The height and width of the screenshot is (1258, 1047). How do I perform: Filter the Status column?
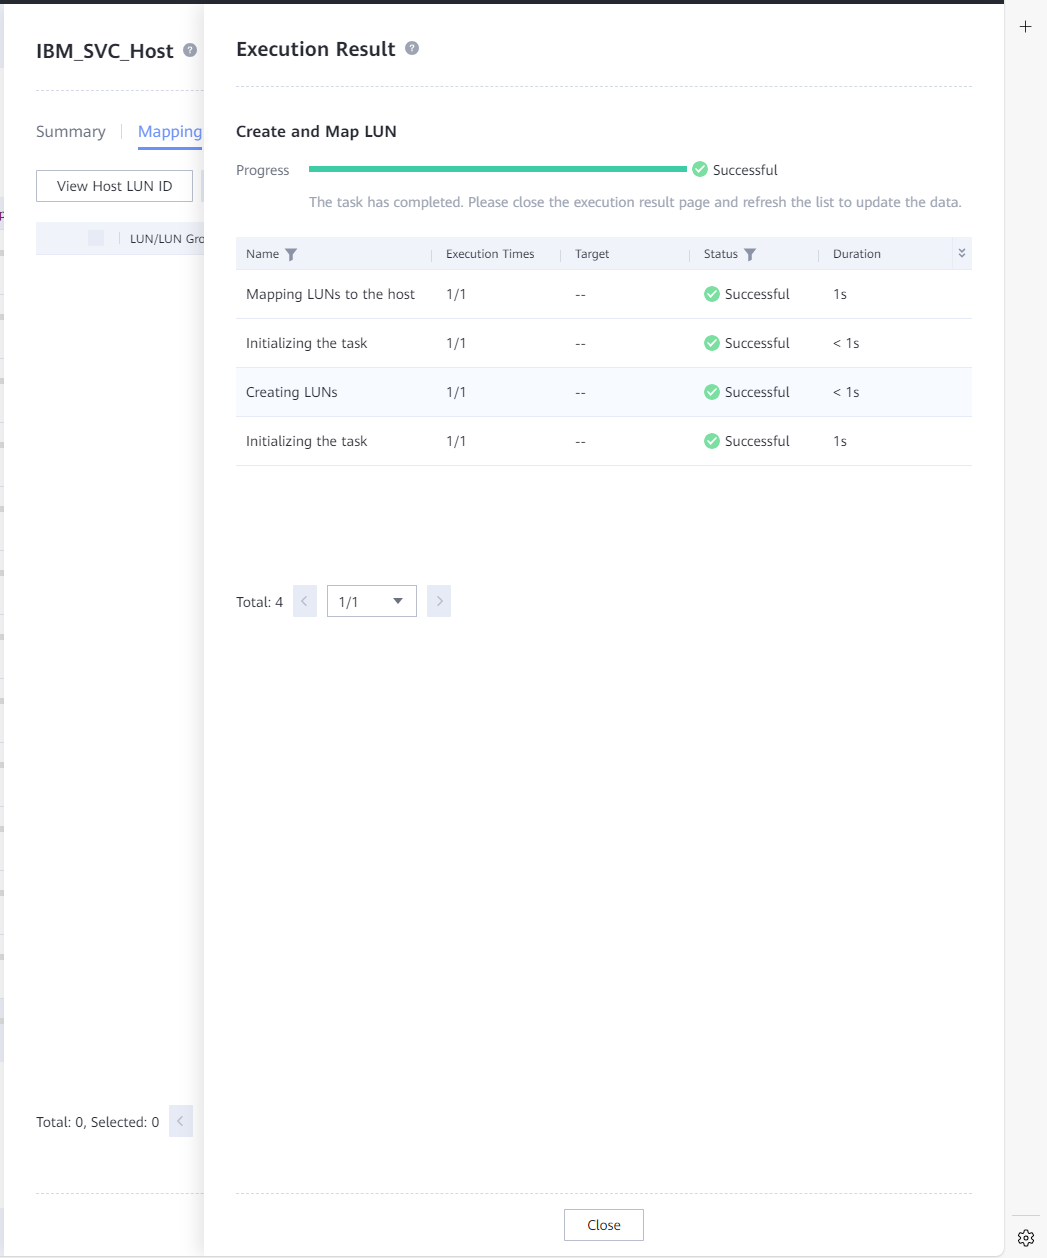pyautogui.click(x=750, y=255)
